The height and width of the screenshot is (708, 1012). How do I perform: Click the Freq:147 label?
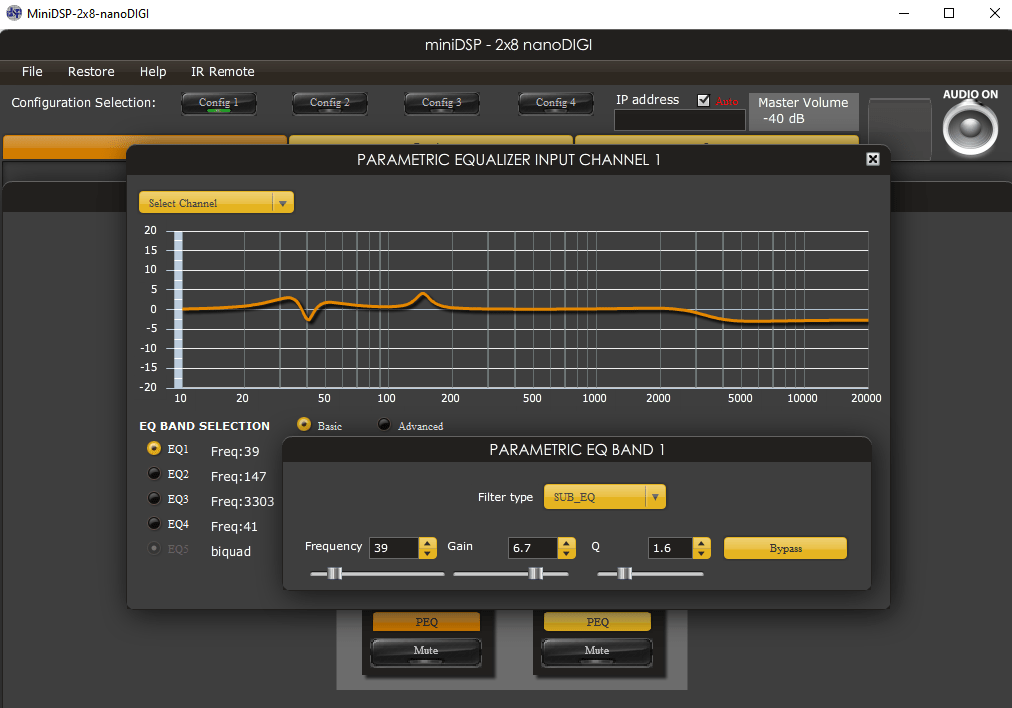pyautogui.click(x=238, y=476)
